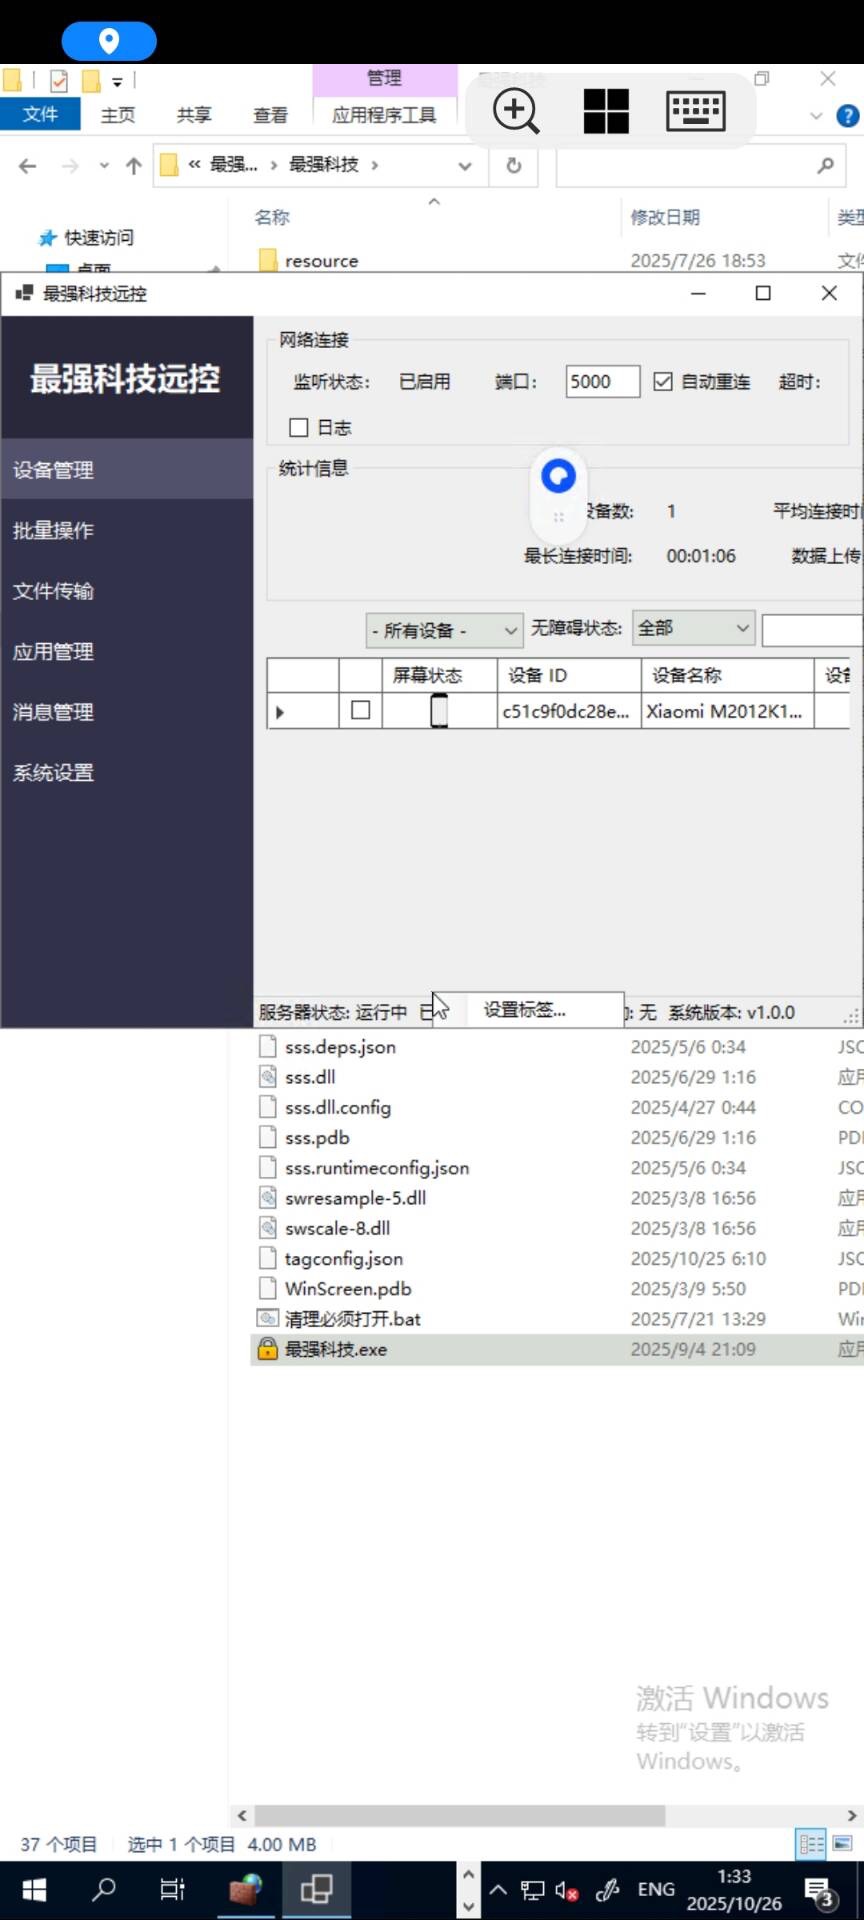Click the 设备 ID column header
The image size is (864, 1920).
point(569,675)
